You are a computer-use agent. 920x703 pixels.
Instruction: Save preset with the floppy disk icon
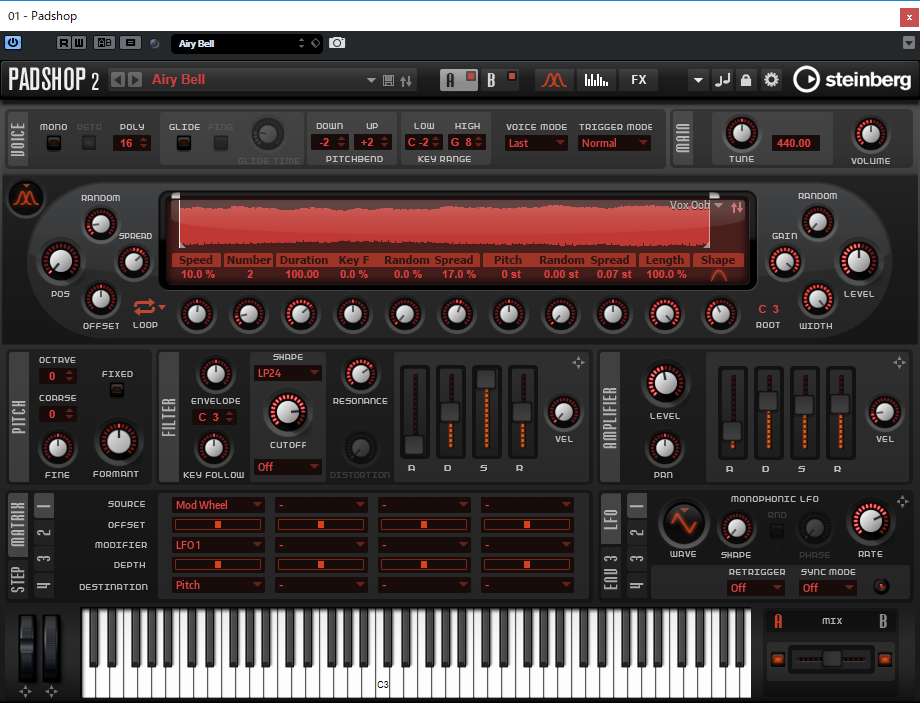pyautogui.click(x=388, y=80)
